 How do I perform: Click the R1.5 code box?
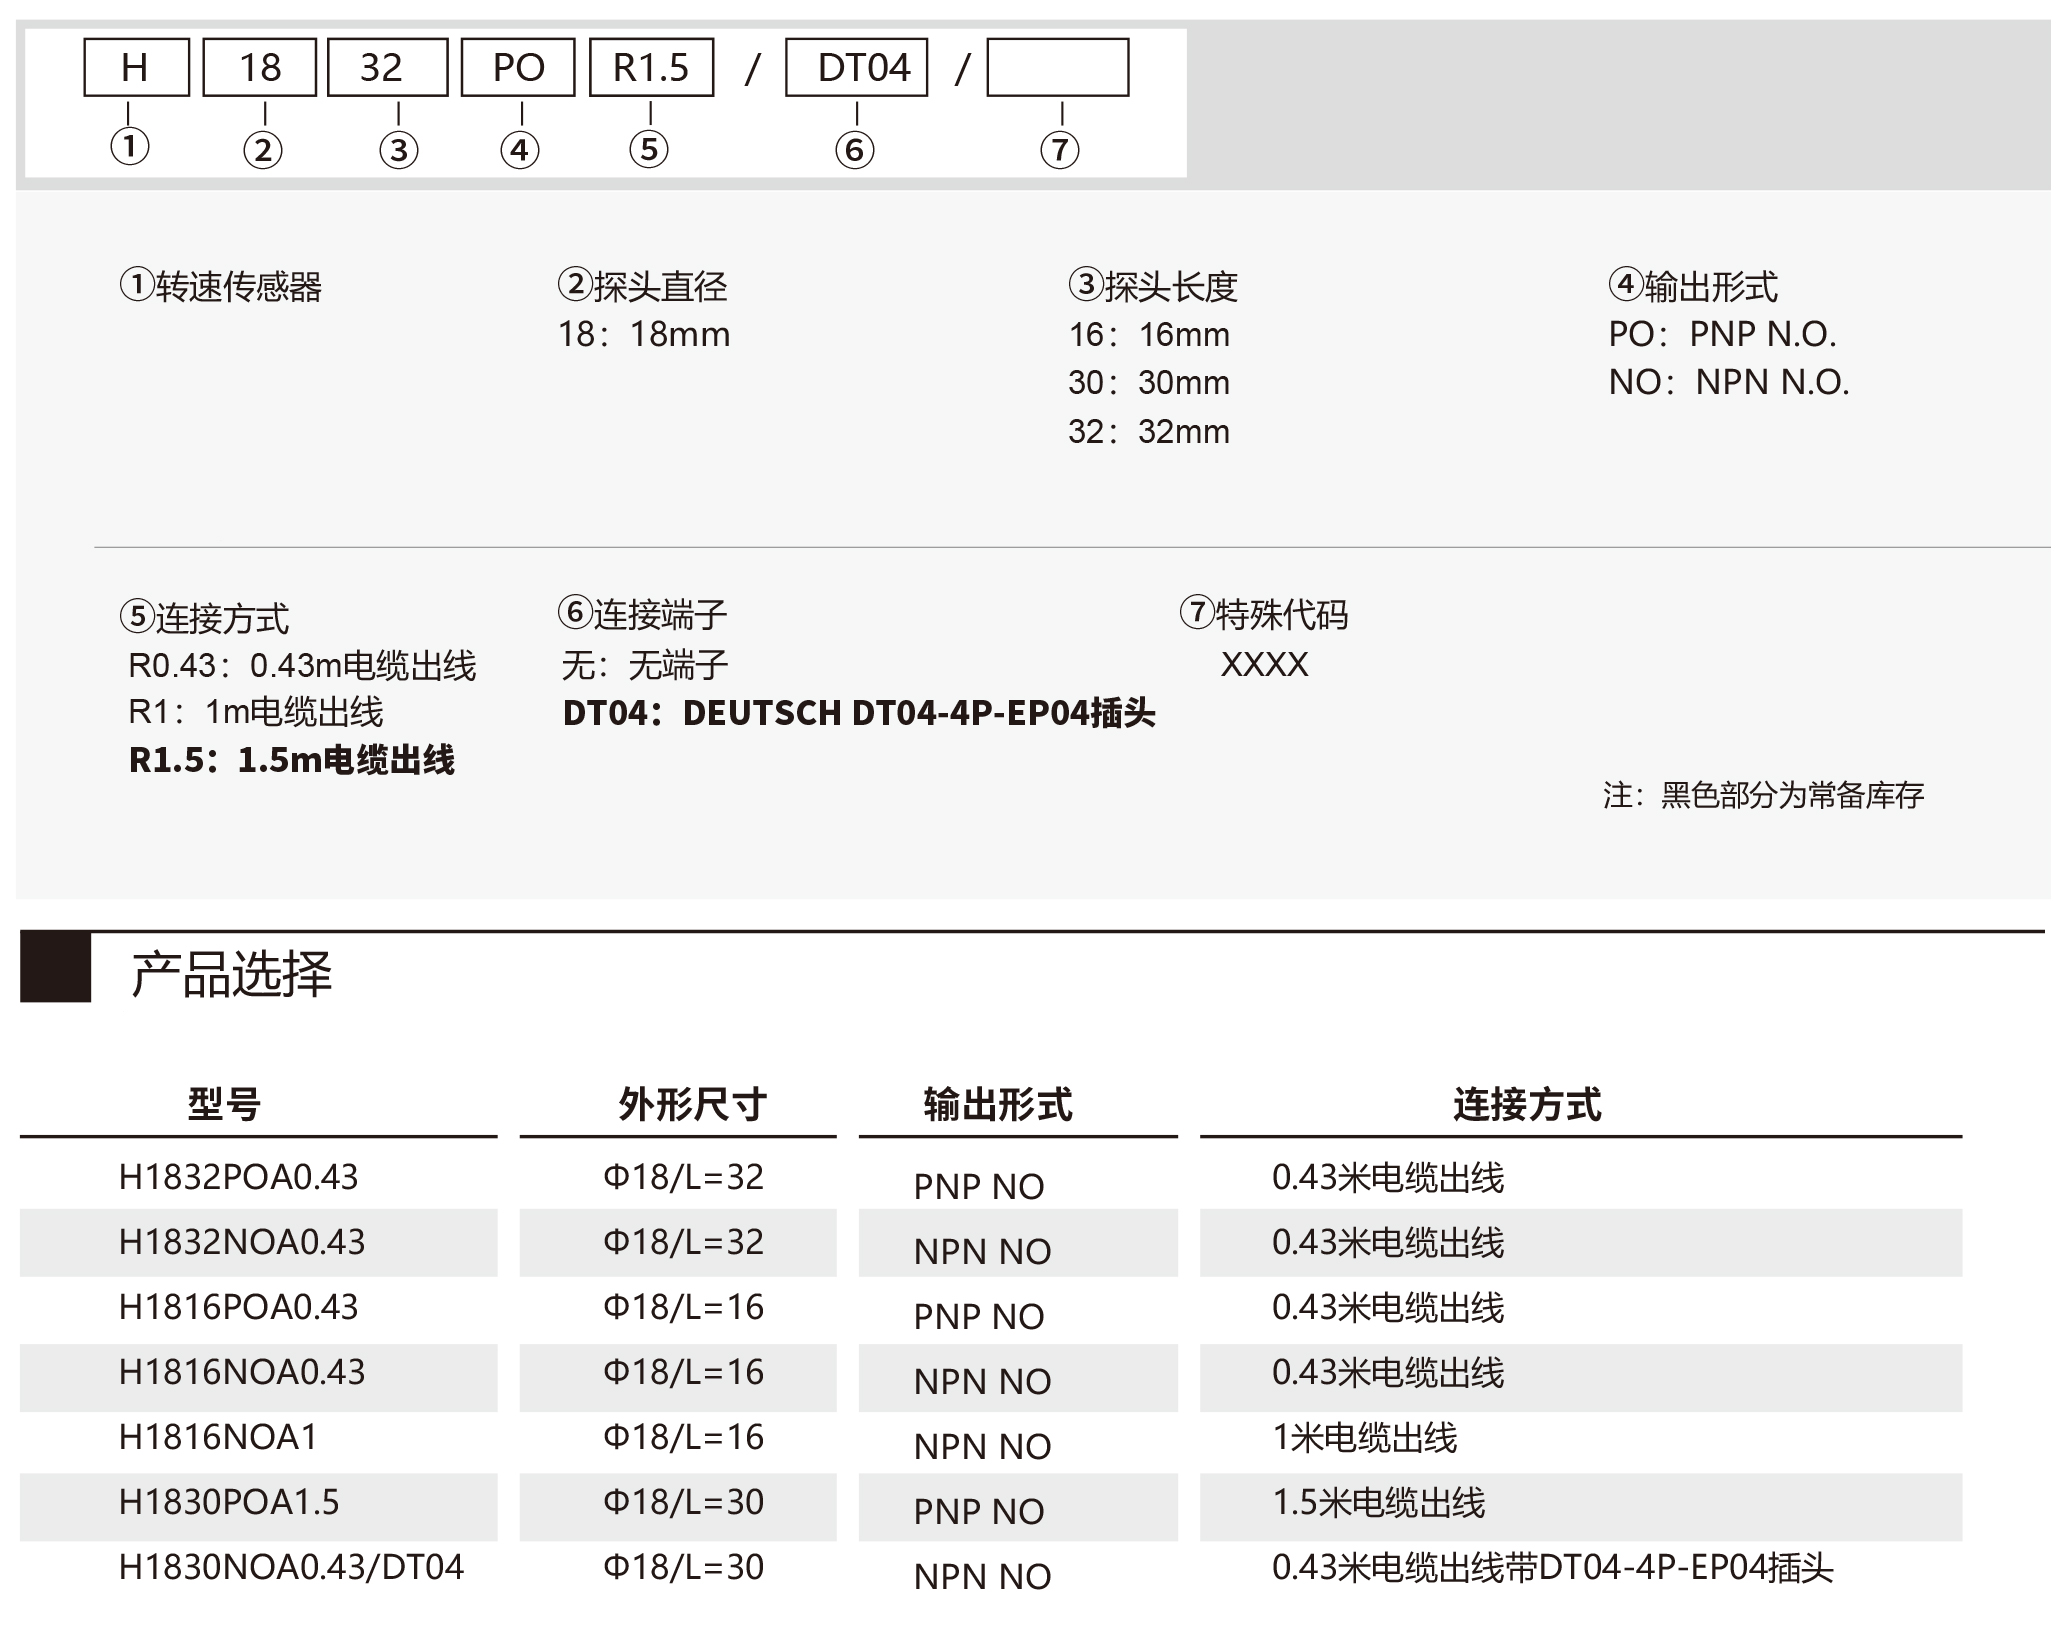point(651,68)
